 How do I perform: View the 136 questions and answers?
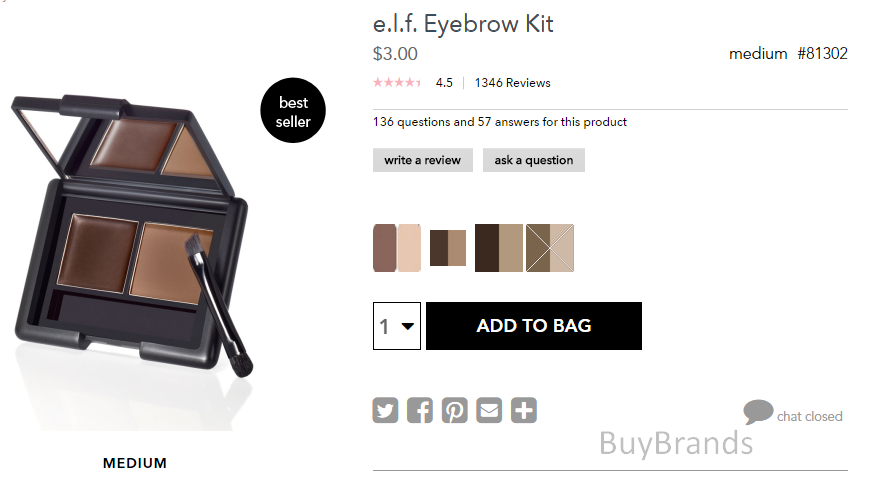tap(499, 122)
